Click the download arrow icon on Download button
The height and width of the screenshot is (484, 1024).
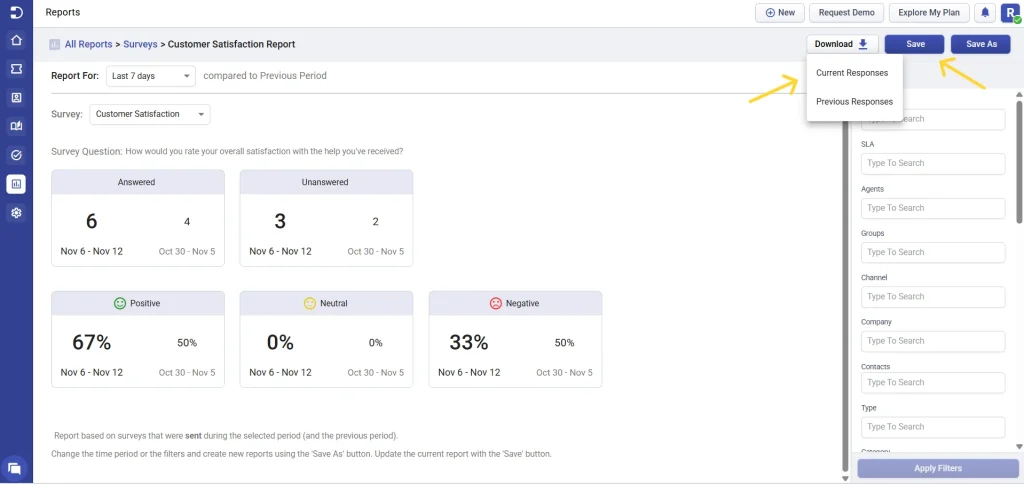[x=863, y=44]
